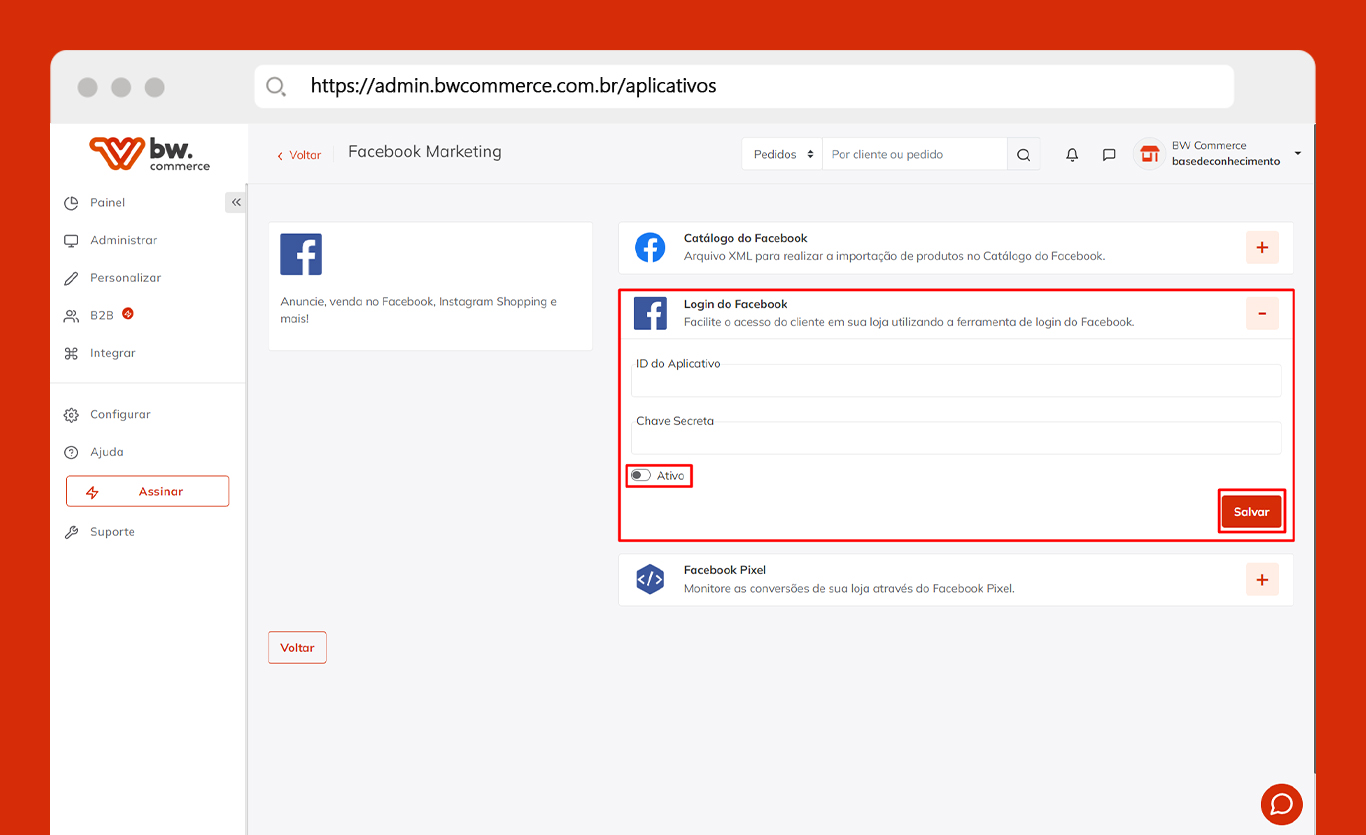
Task: Click the large Facebook logo in left card
Action: (x=301, y=255)
